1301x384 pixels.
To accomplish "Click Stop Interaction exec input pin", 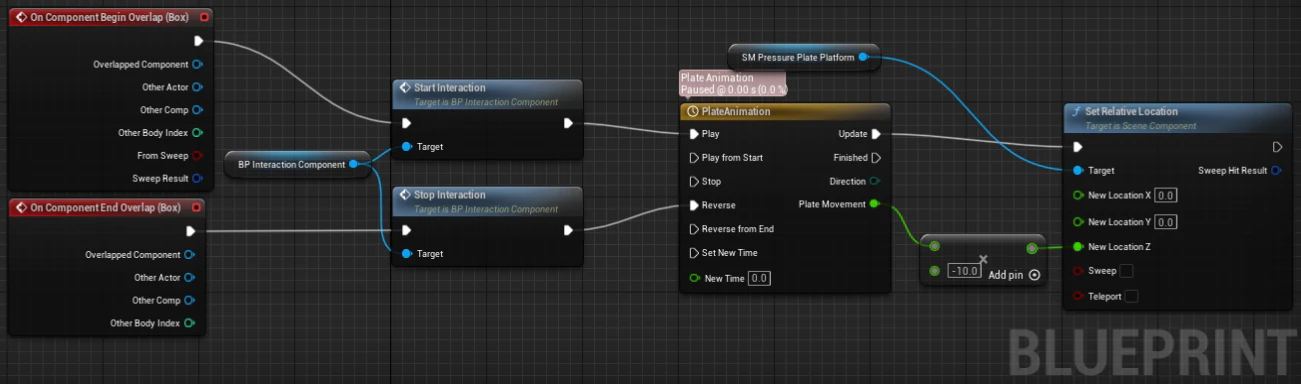I will pos(406,230).
